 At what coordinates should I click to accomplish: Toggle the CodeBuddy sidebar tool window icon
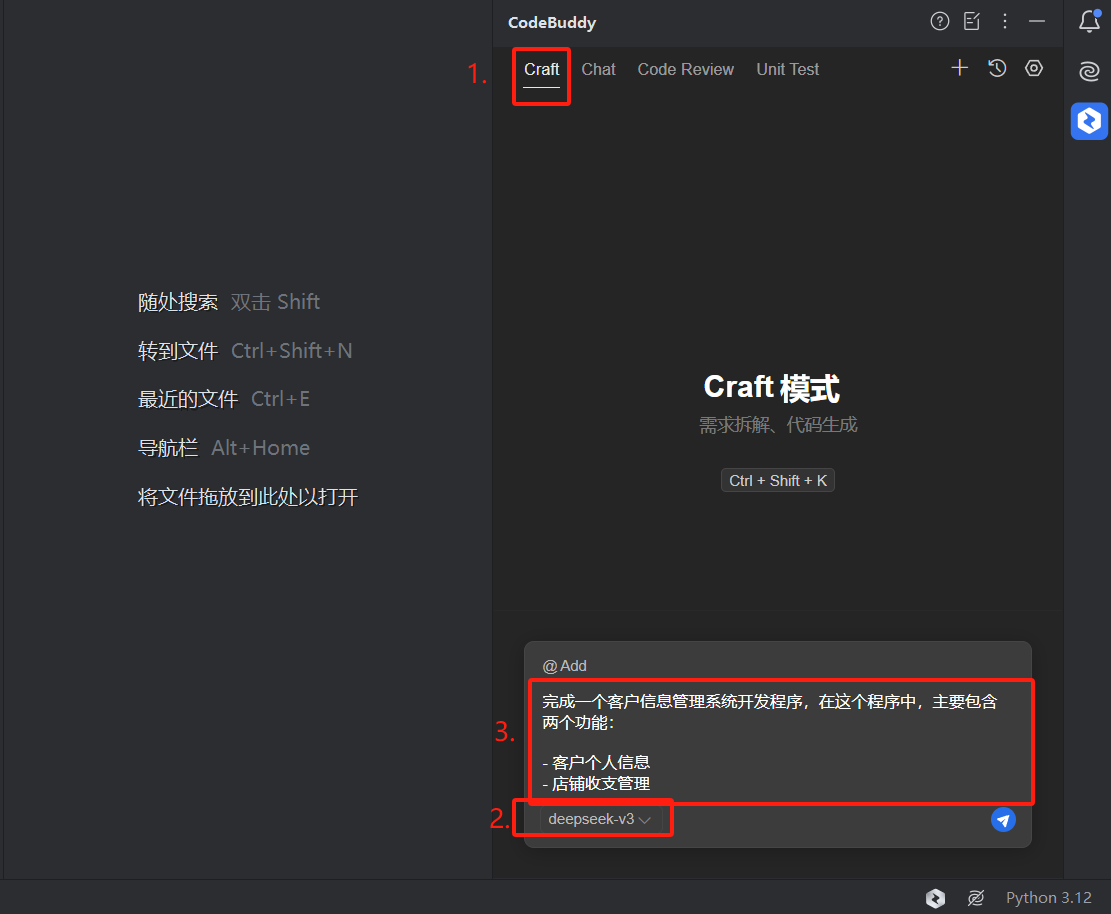coord(1089,121)
